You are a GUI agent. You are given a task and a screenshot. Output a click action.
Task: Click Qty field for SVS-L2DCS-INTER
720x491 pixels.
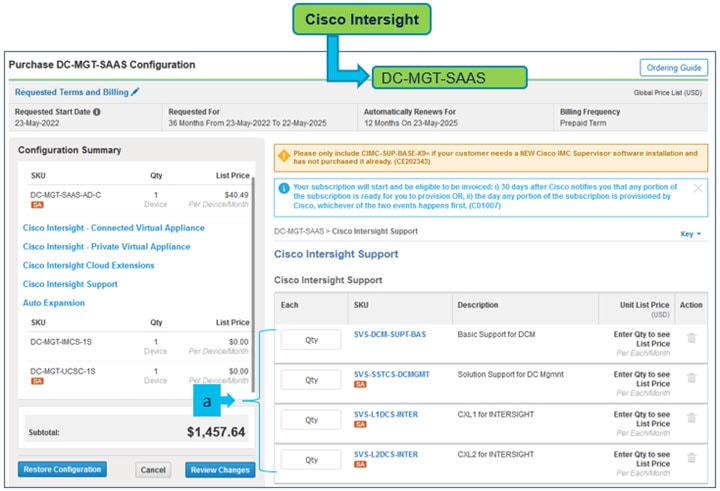tap(311, 460)
